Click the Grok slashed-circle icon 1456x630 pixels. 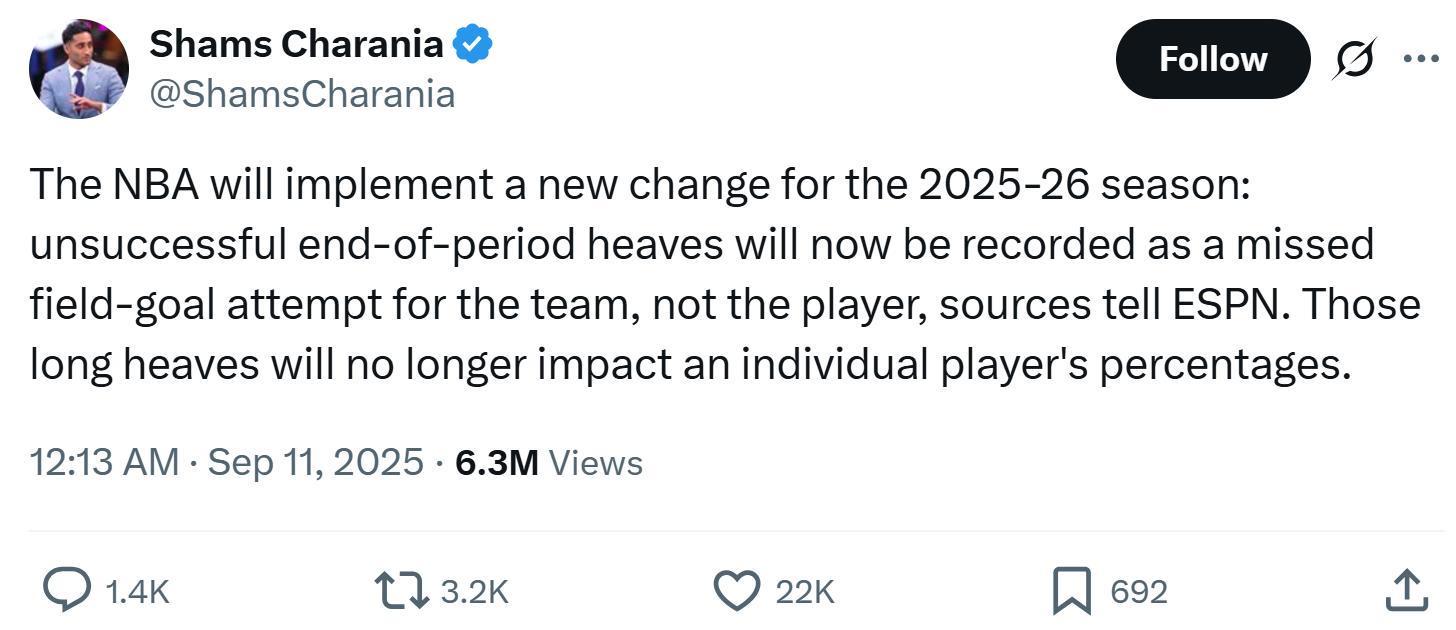click(1355, 59)
